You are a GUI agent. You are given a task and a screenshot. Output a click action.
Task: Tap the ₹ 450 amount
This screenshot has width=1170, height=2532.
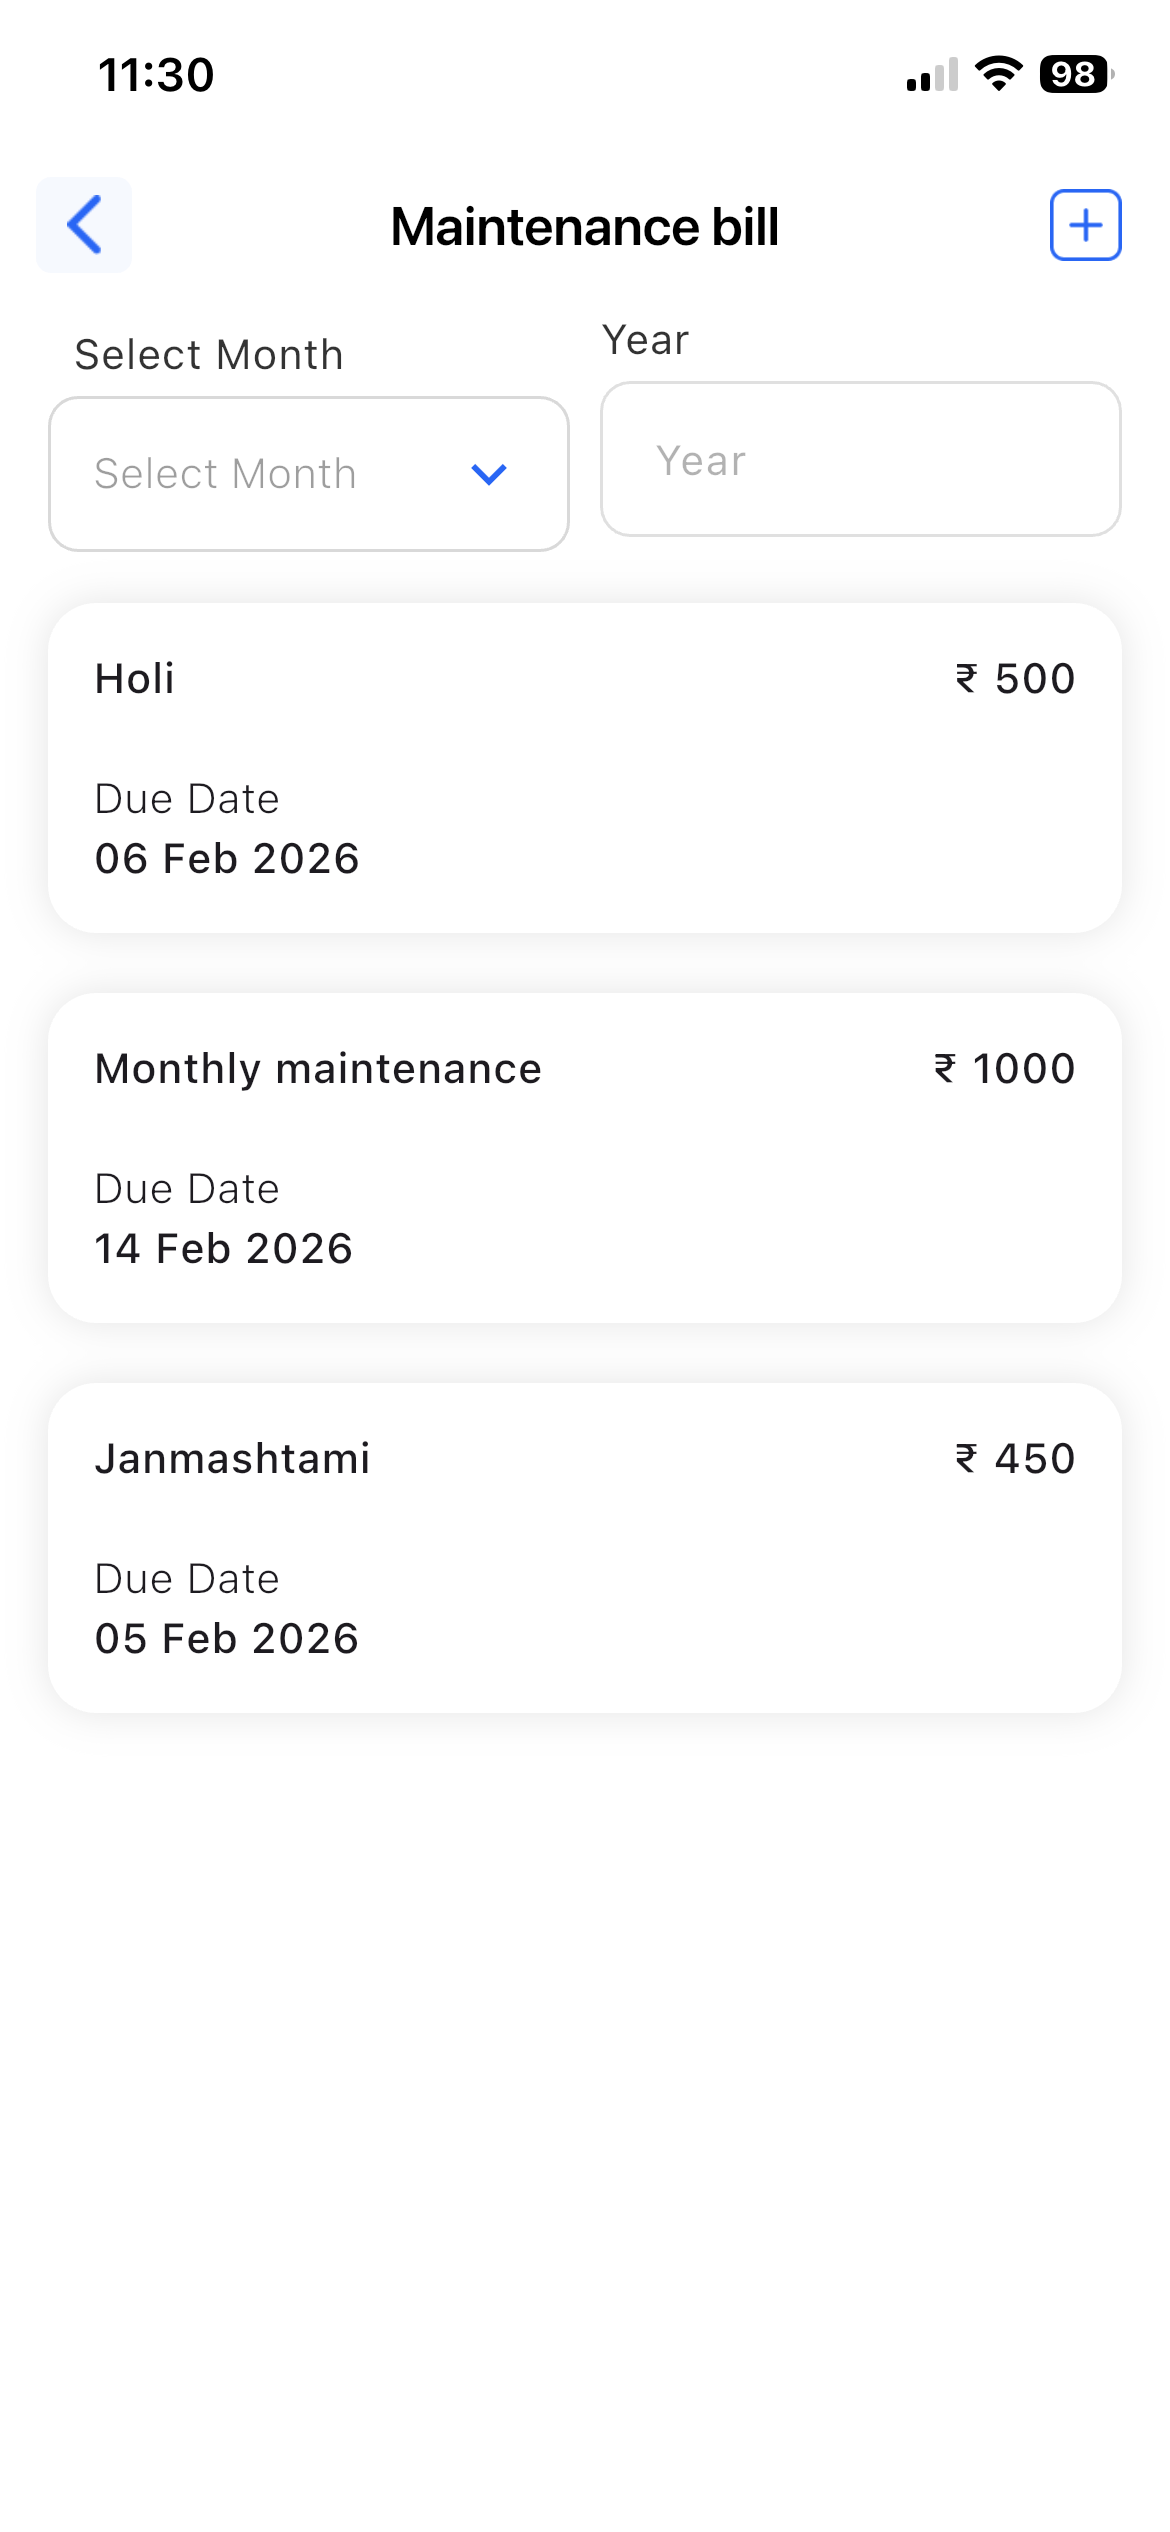click(1015, 1459)
